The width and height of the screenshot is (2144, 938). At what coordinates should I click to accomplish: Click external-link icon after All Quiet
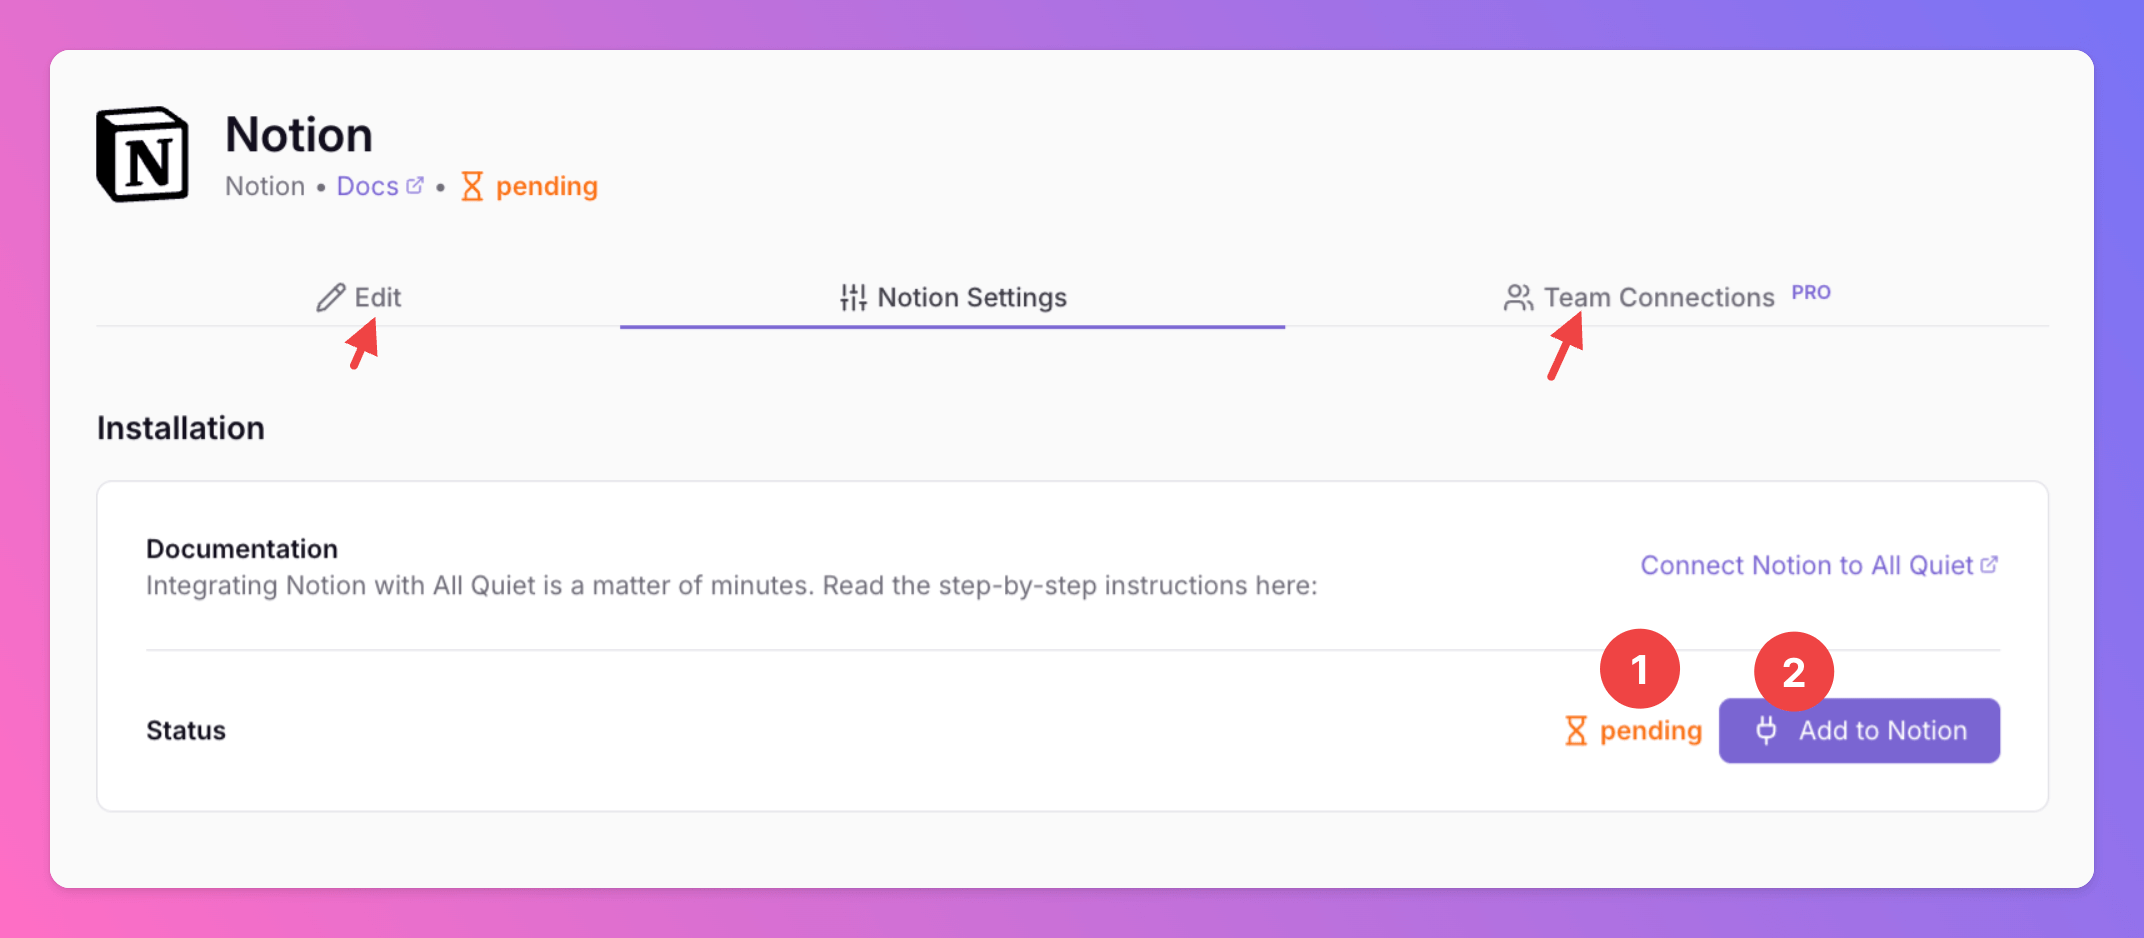1989,564
